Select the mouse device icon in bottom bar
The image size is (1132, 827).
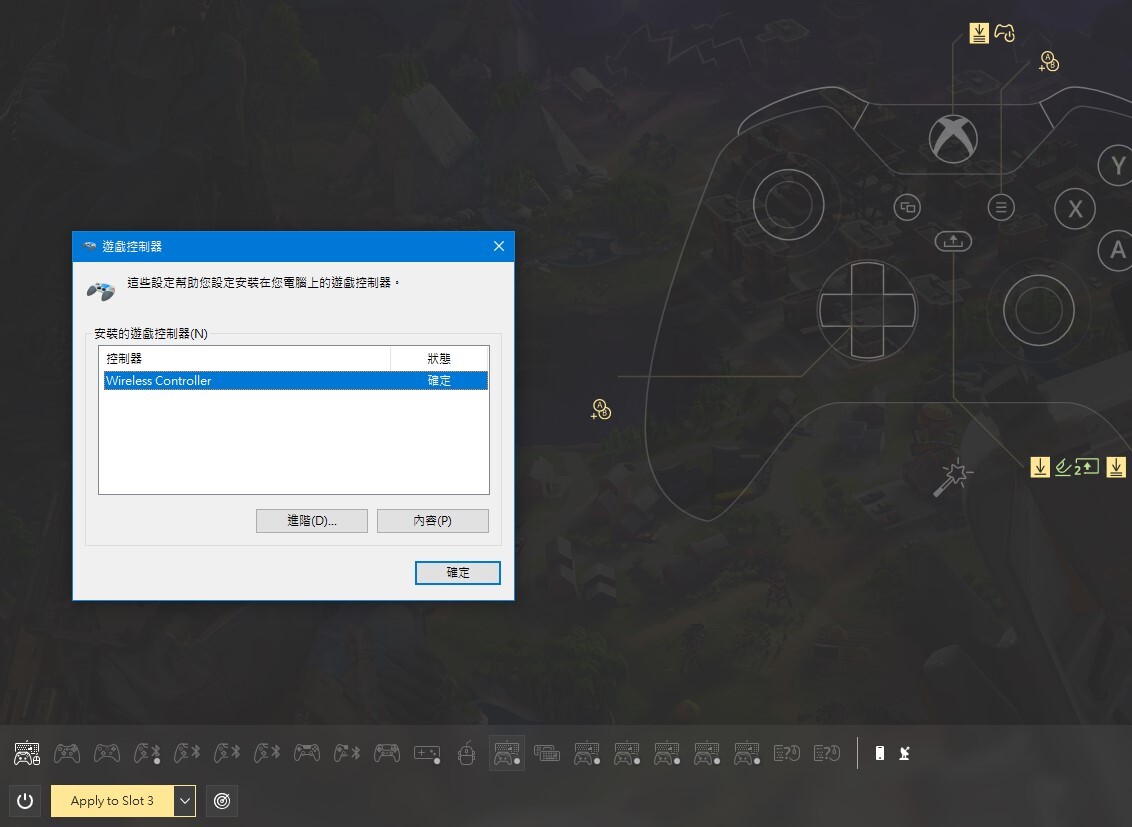pyautogui.click(x=465, y=753)
